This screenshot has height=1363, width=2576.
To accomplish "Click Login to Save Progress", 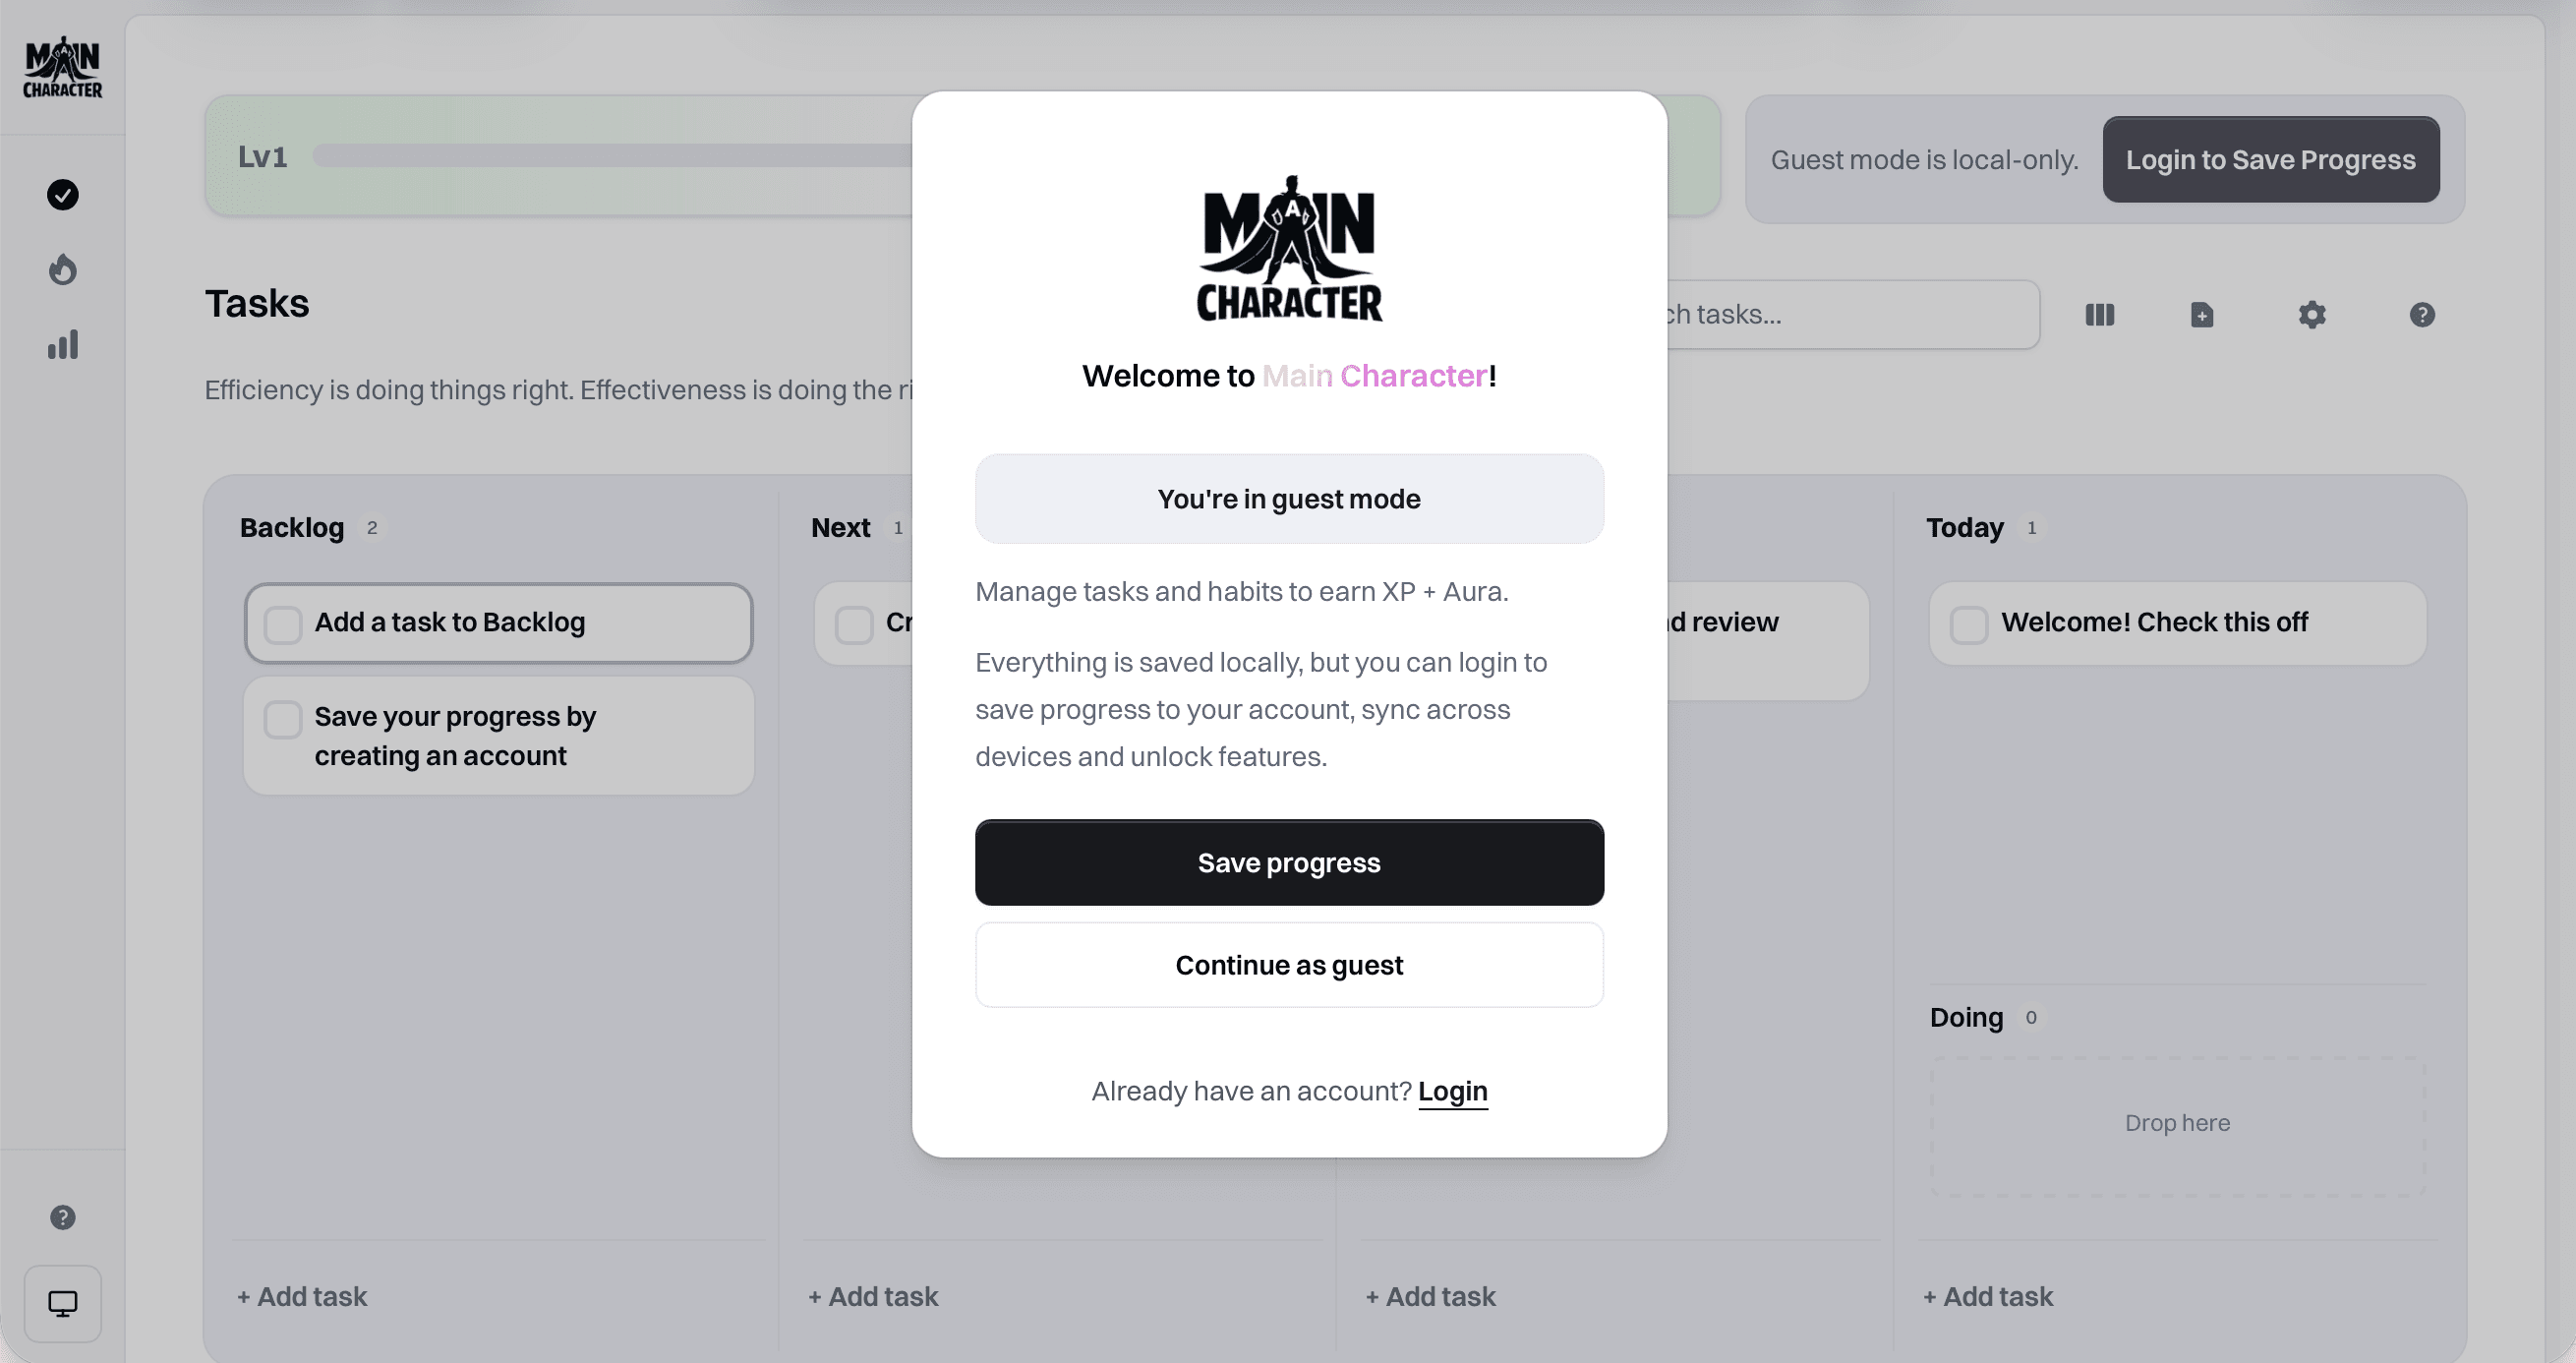I will [2271, 159].
